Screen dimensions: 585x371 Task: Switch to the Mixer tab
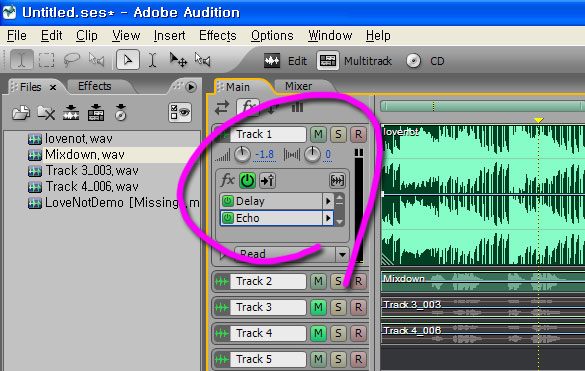pyautogui.click(x=298, y=86)
